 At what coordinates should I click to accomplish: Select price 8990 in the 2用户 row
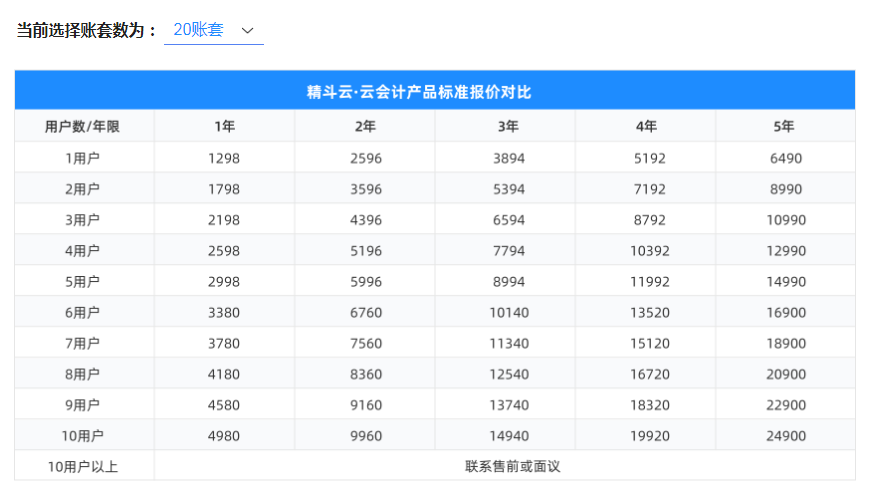[786, 189]
